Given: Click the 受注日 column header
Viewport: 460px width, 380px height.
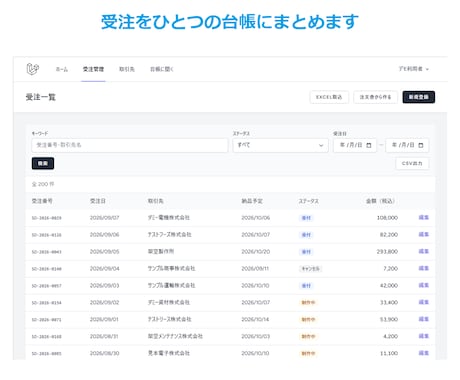Looking at the screenshot, I should pyautogui.click(x=98, y=201).
